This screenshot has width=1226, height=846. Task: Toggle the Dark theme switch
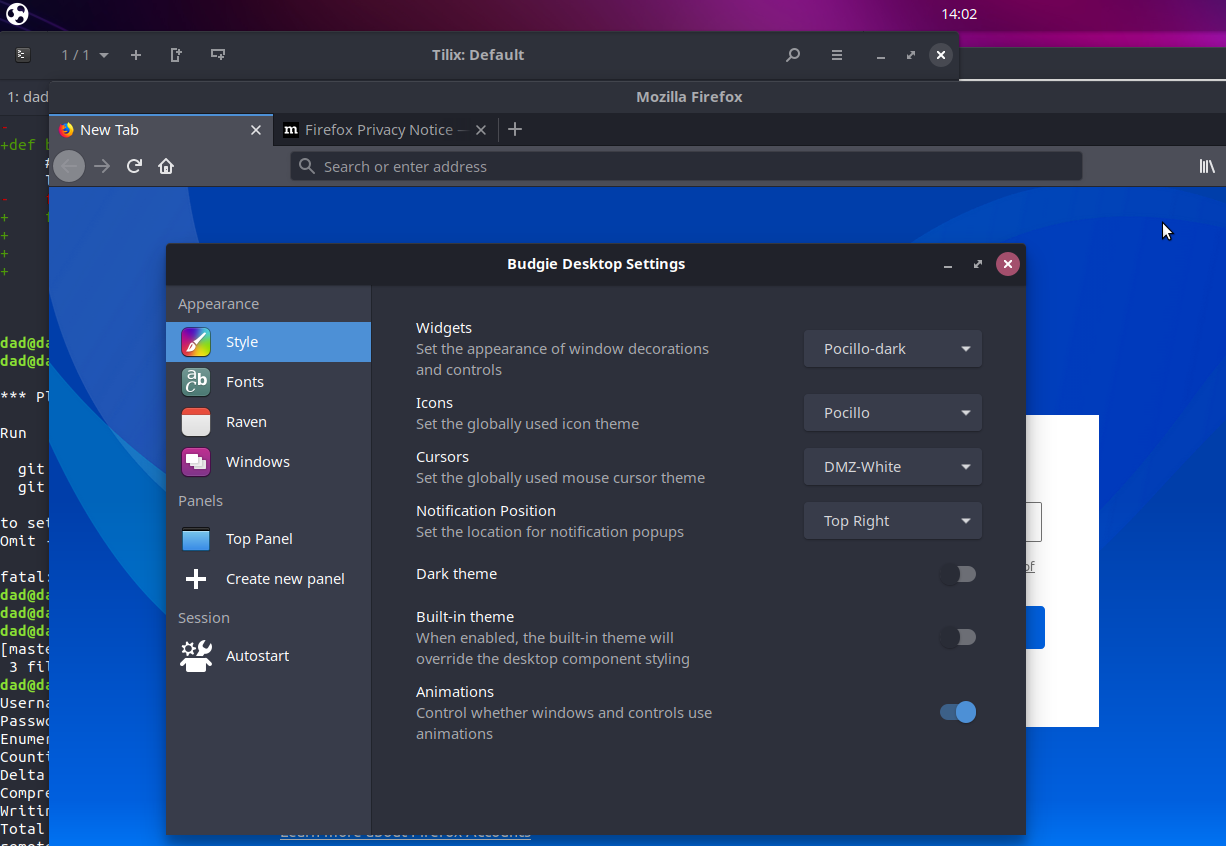(958, 574)
